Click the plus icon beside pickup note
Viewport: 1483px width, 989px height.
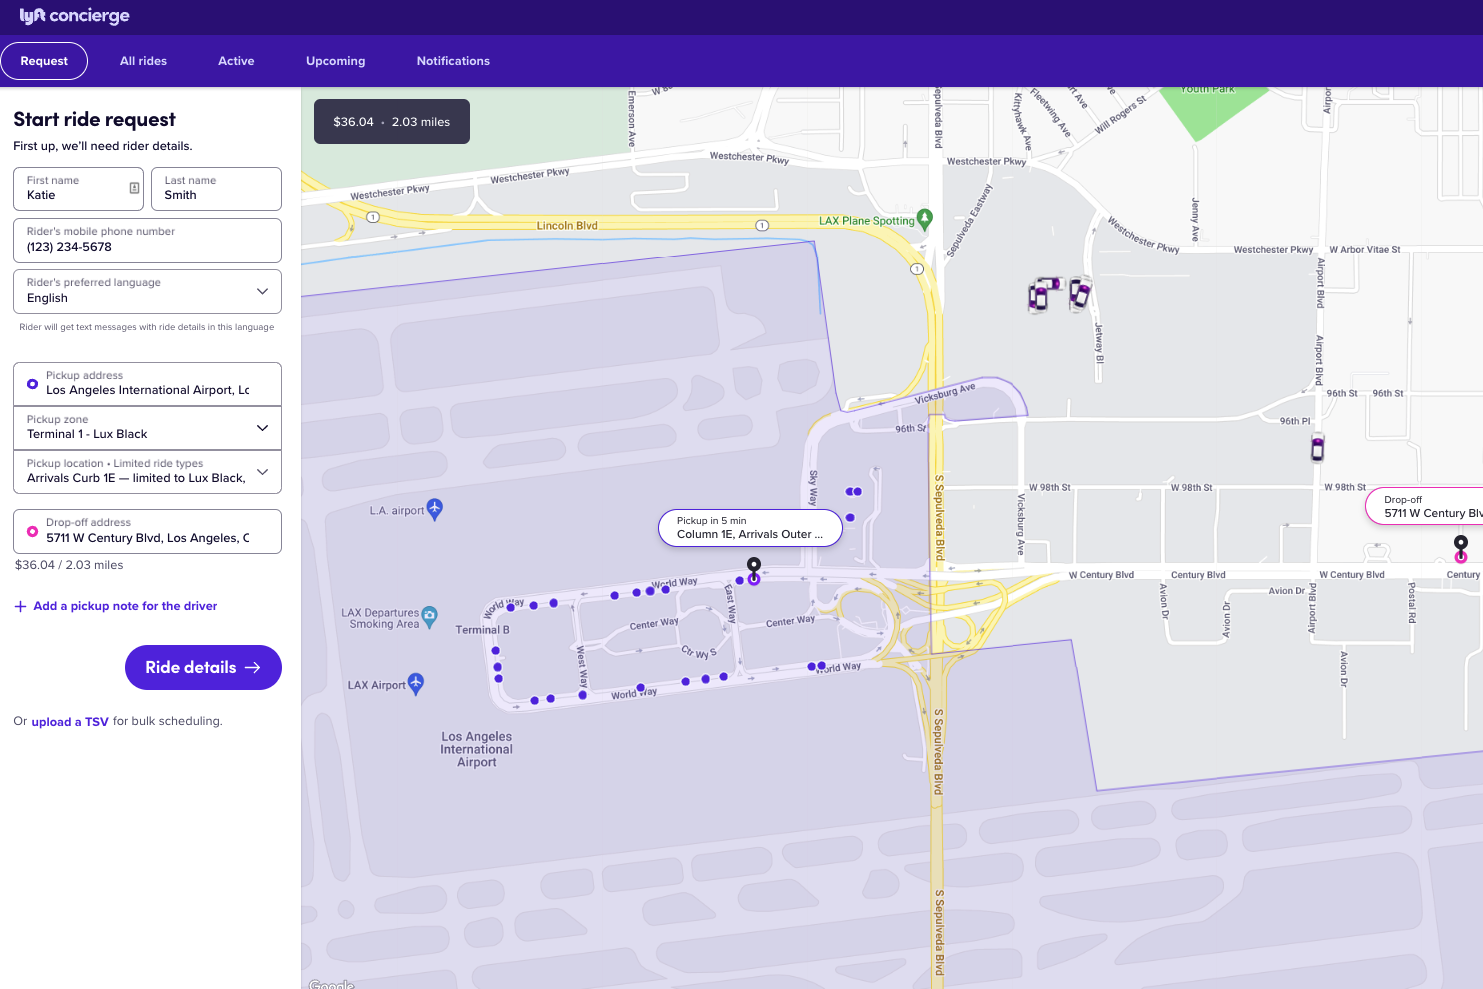20,606
